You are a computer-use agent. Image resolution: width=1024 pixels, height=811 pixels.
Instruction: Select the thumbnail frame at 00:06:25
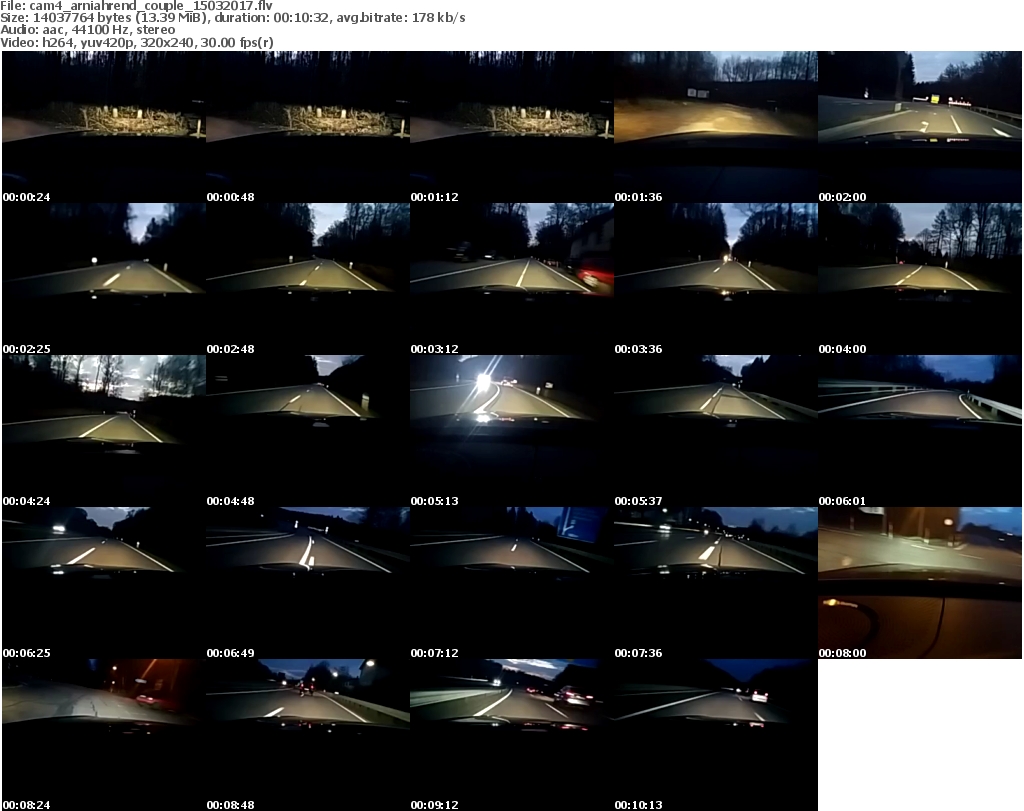(104, 583)
